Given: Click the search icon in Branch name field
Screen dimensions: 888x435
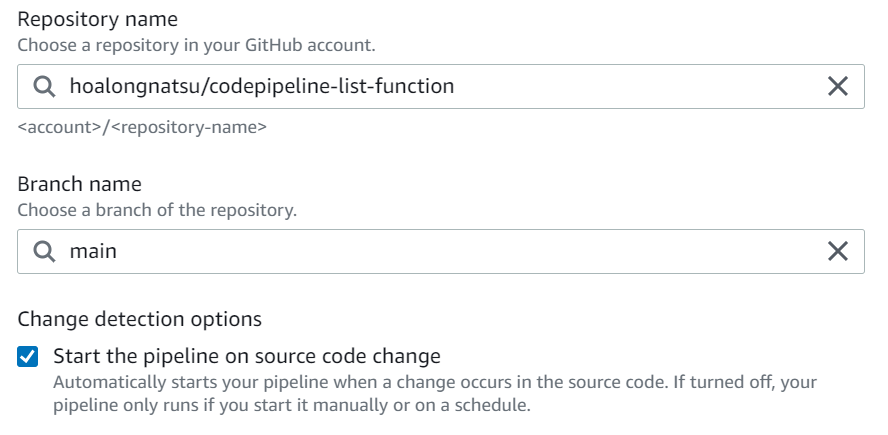Looking at the screenshot, I should point(44,252).
